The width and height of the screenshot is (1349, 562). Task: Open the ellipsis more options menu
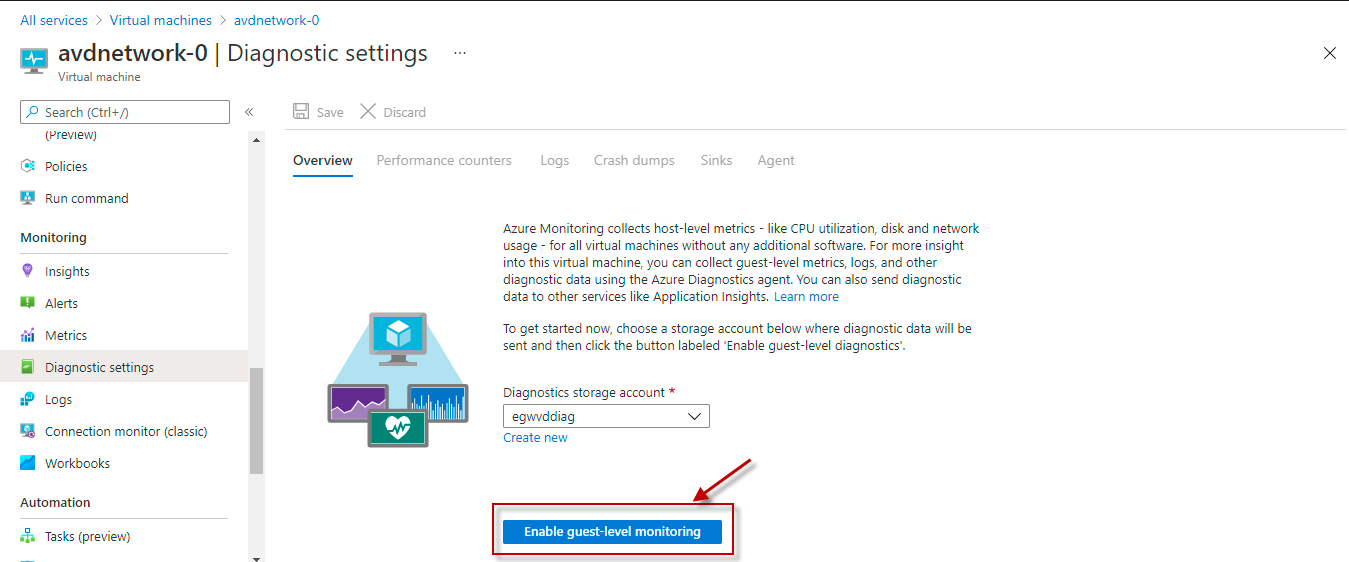point(460,53)
